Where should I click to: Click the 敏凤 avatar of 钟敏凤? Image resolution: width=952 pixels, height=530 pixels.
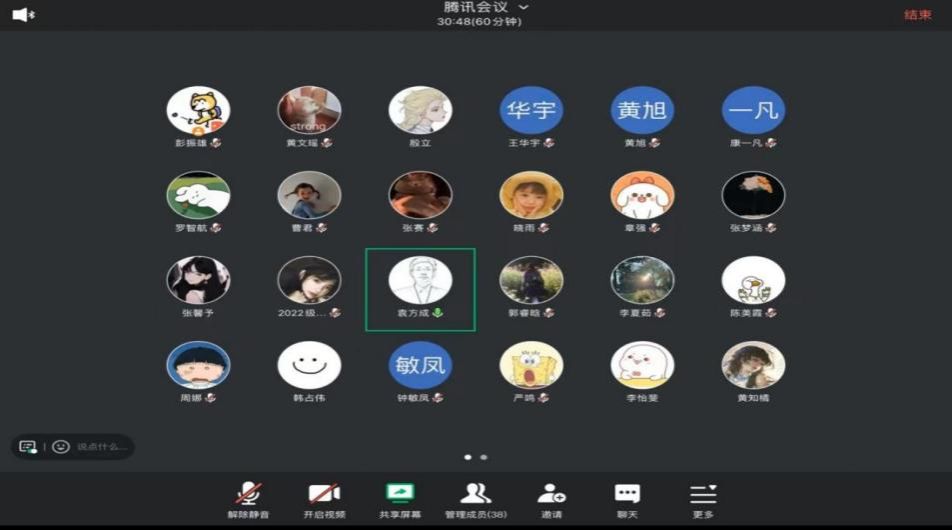click(420, 365)
